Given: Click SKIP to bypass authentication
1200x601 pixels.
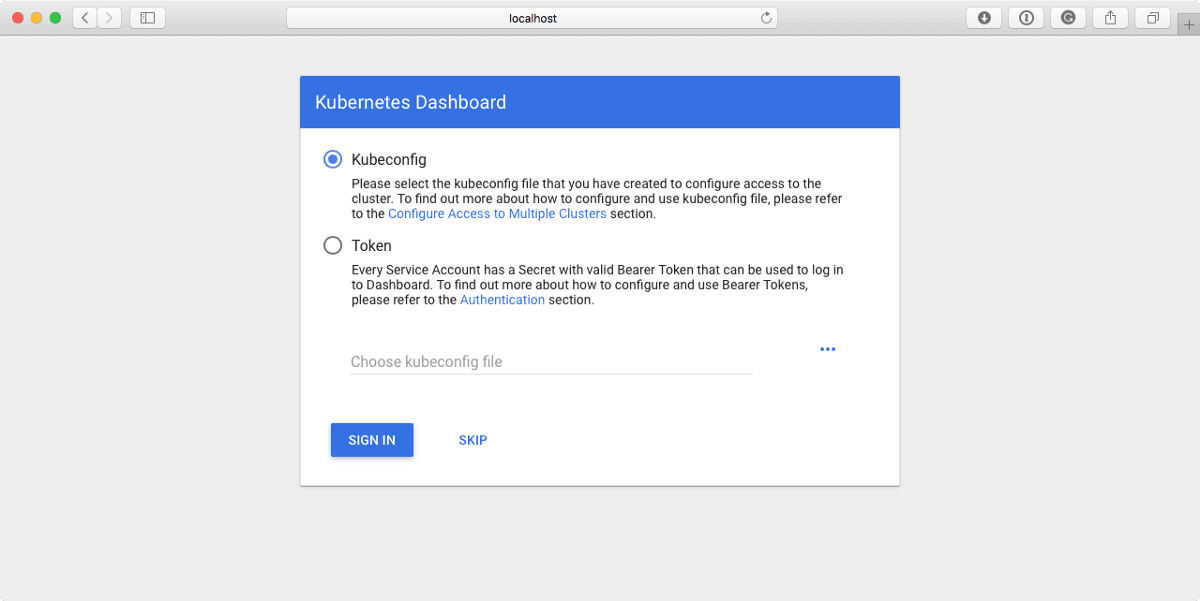Looking at the screenshot, I should [472, 440].
